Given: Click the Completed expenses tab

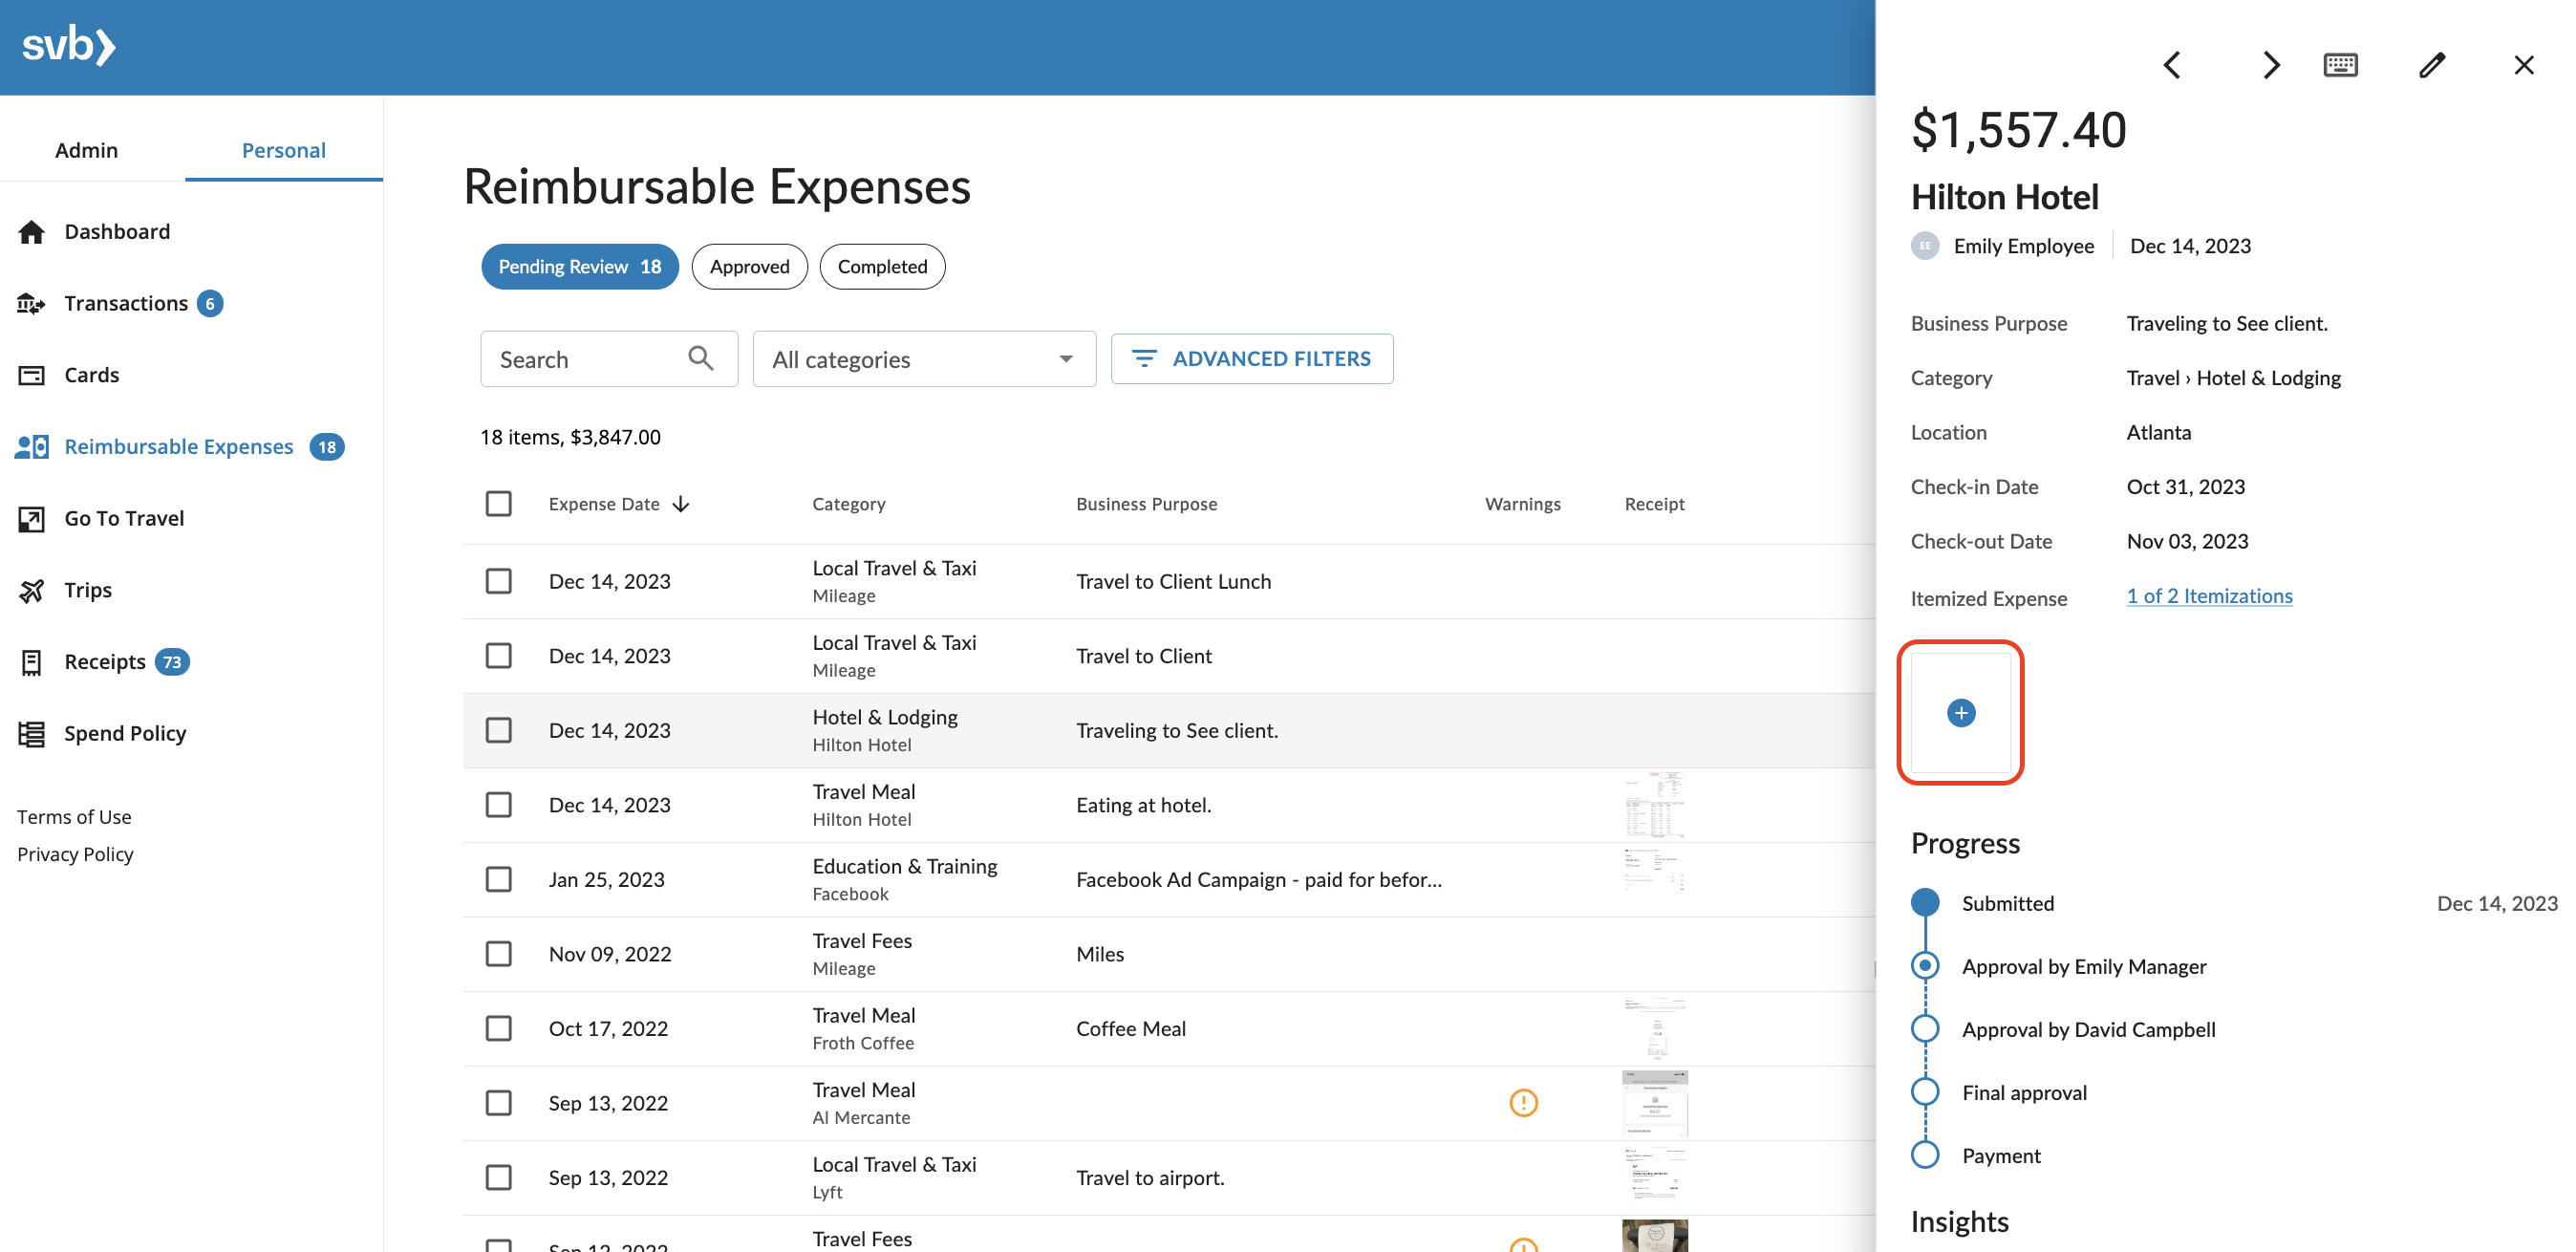Looking at the screenshot, I should 882,265.
